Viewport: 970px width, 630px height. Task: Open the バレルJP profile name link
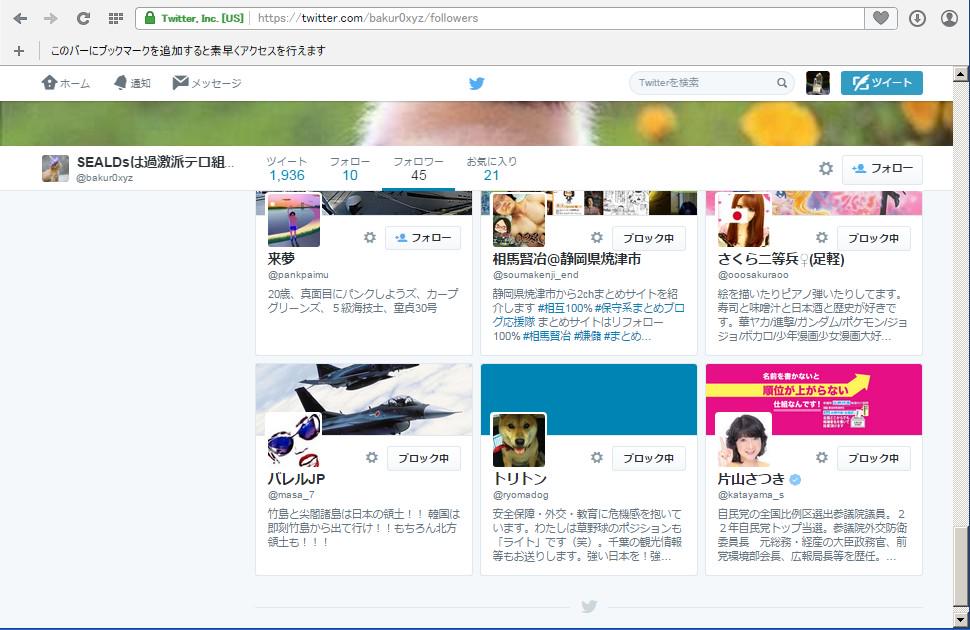(x=296, y=478)
